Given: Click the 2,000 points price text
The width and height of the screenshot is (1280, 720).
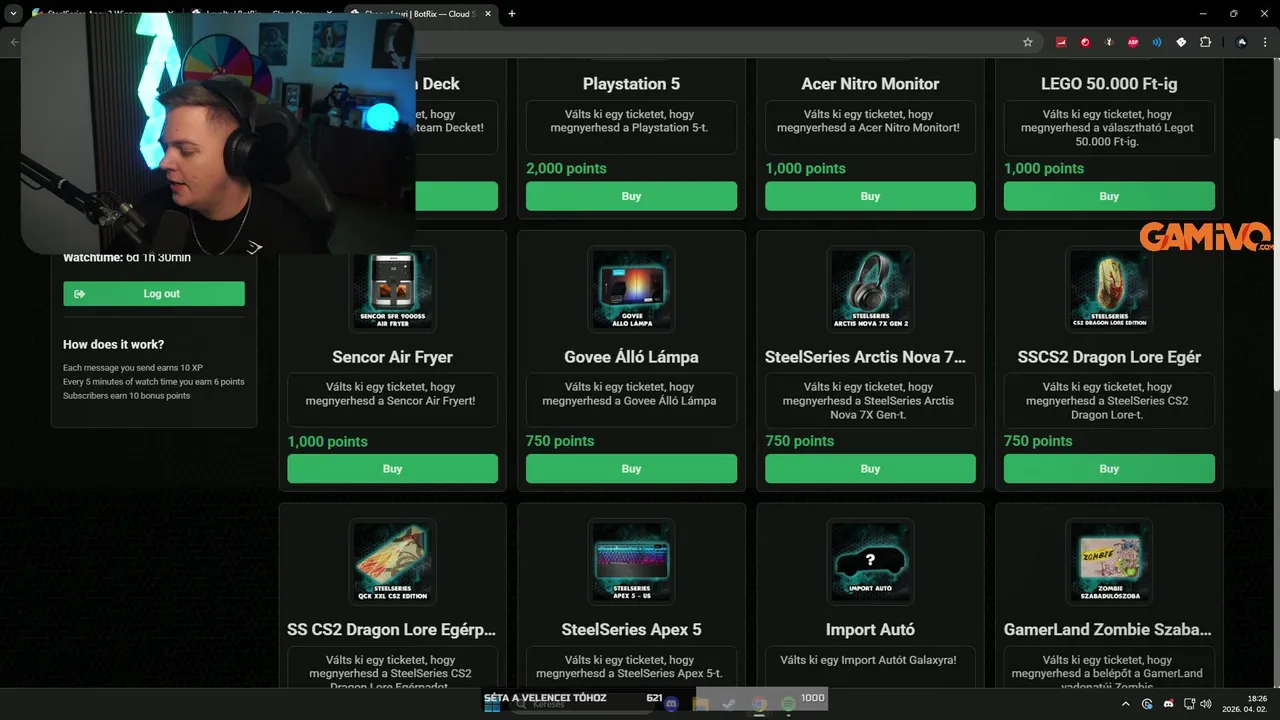Looking at the screenshot, I should point(566,168).
